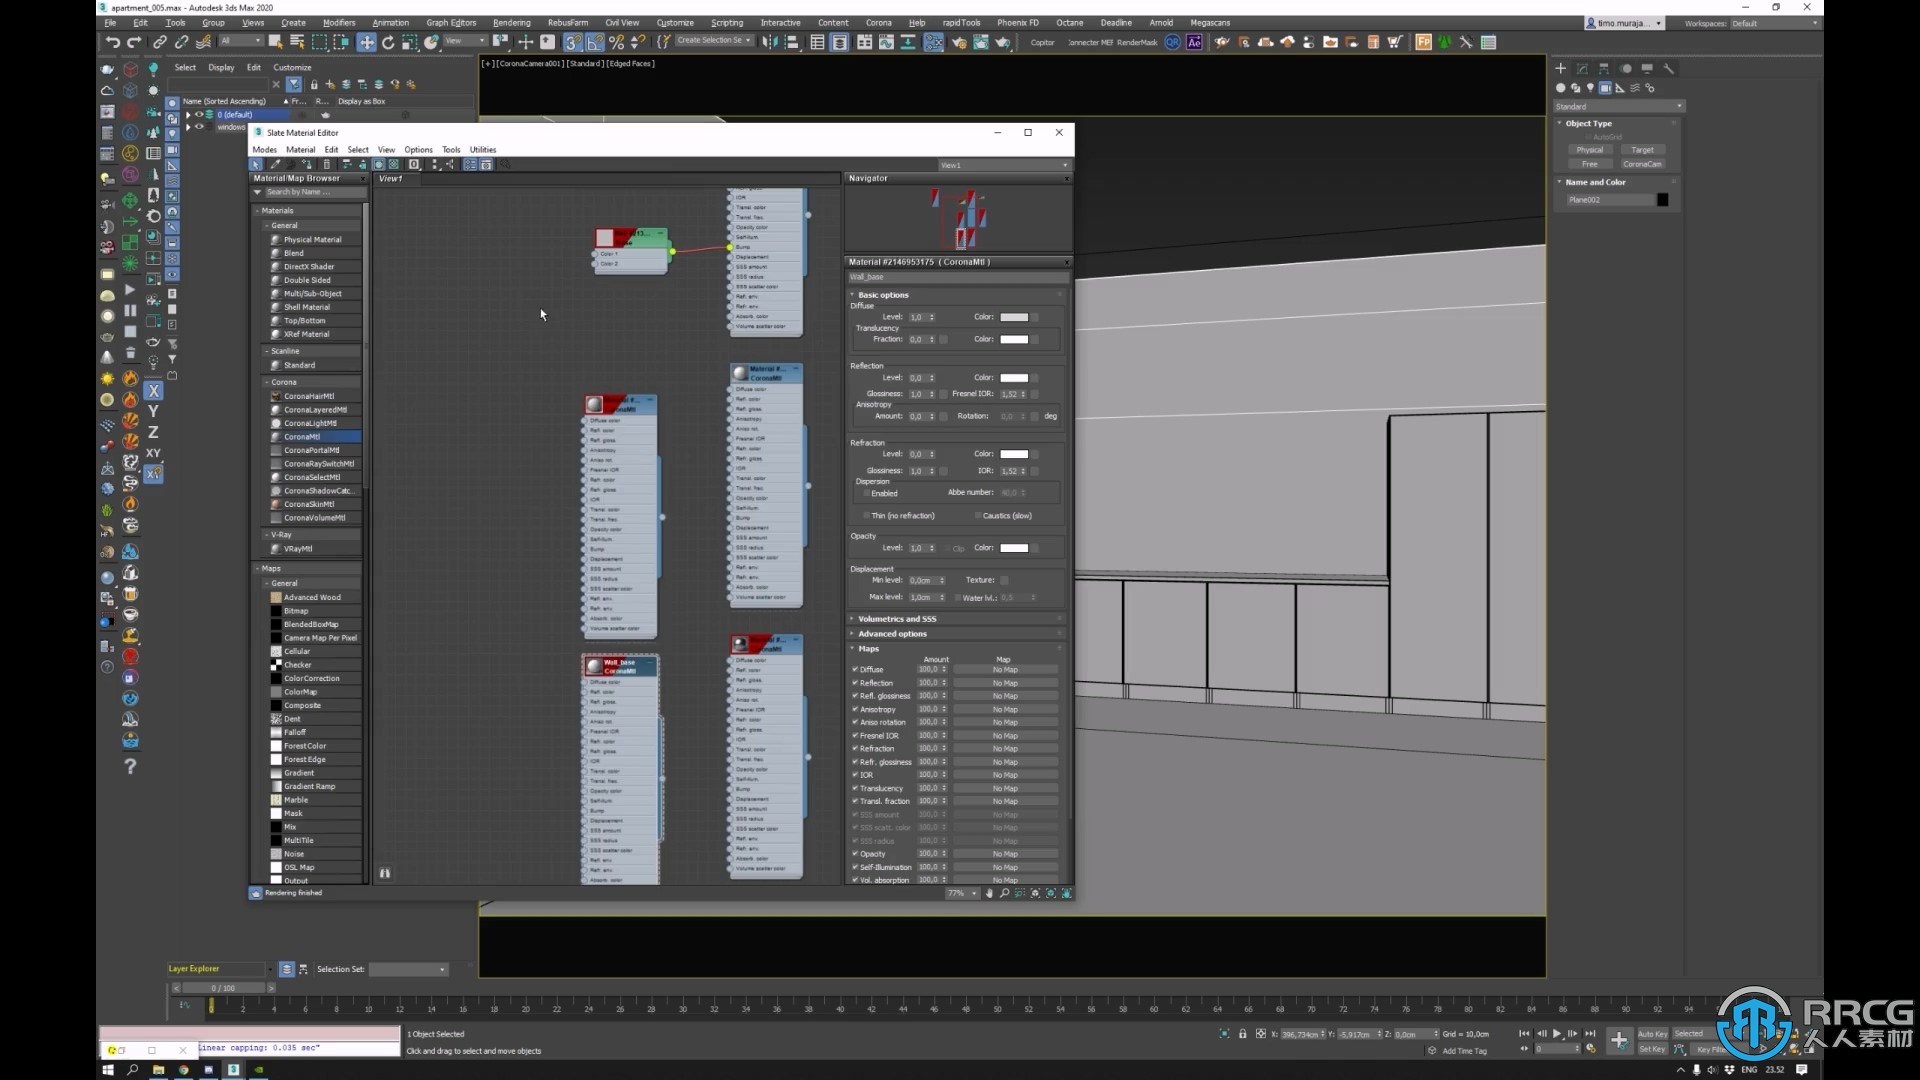
Task: Open the Utilities wrench tab in command panel
Action: 1669,68
